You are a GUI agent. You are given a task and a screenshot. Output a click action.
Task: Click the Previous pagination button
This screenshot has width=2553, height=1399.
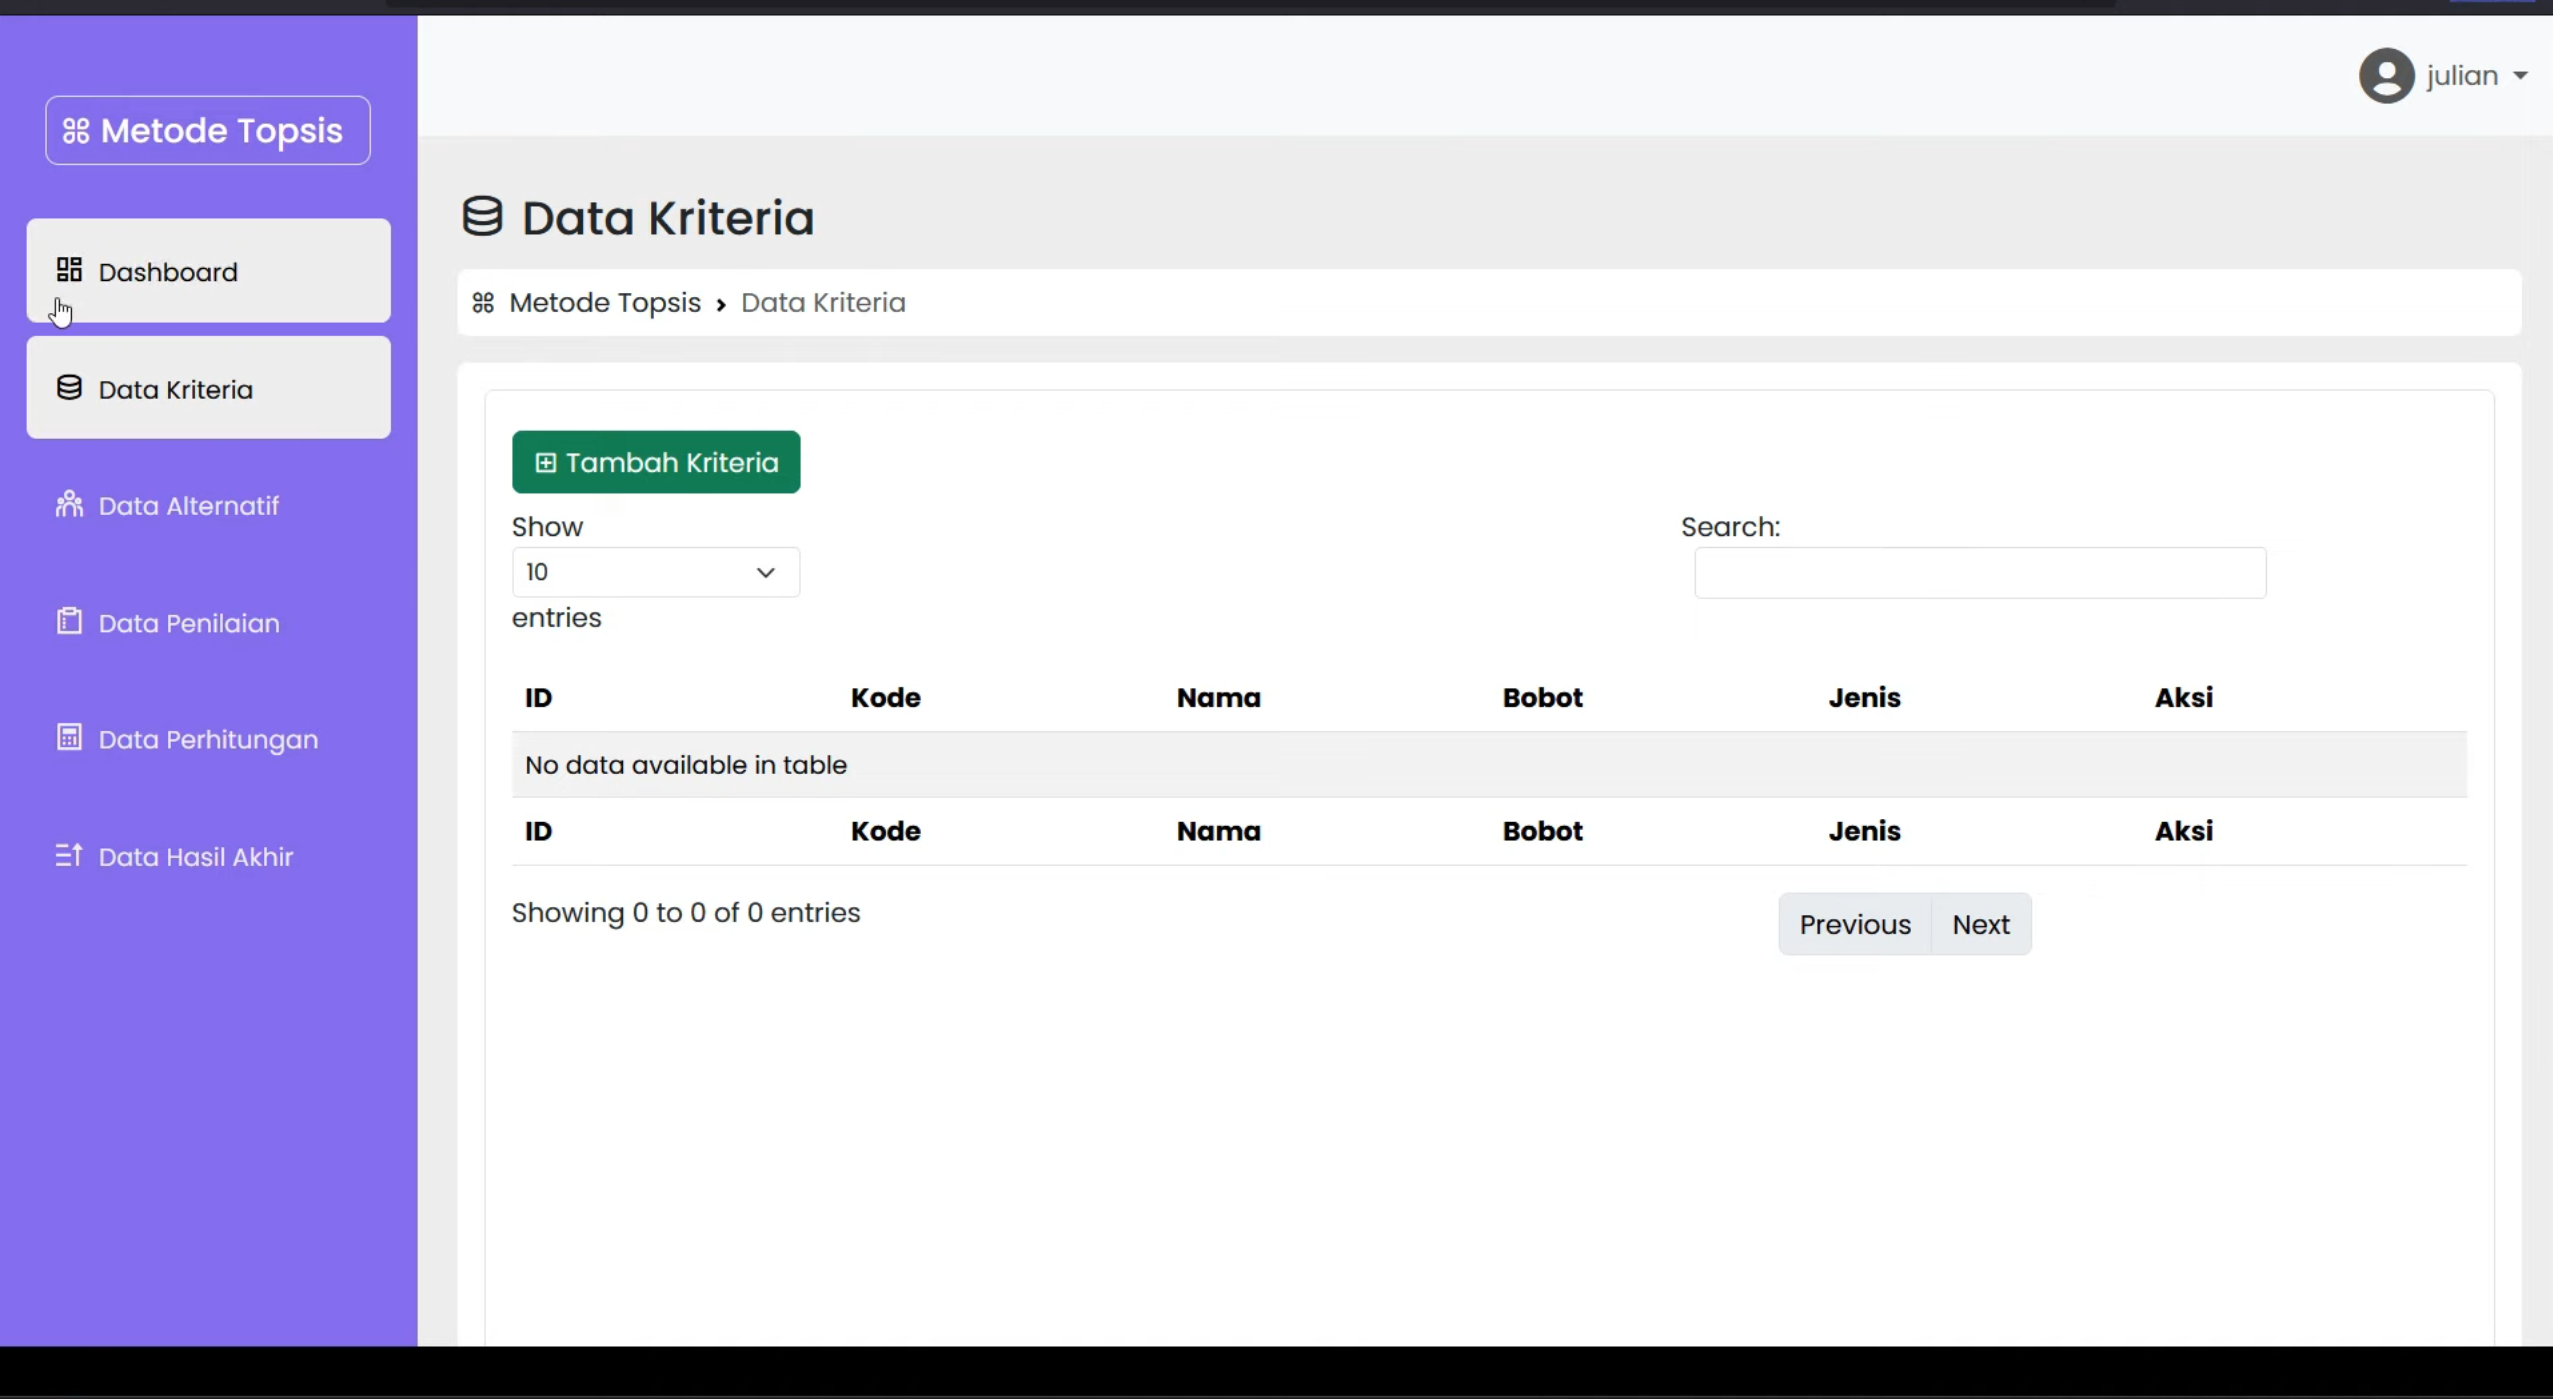click(x=1855, y=924)
